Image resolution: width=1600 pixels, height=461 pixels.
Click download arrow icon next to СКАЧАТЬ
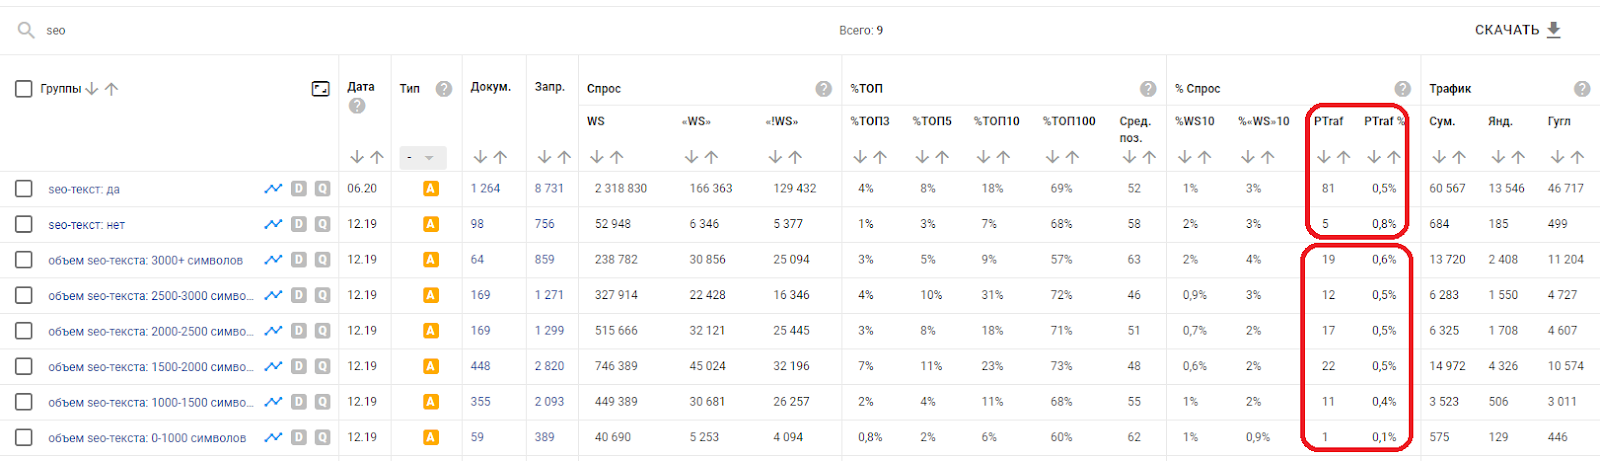pos(1554,30)
